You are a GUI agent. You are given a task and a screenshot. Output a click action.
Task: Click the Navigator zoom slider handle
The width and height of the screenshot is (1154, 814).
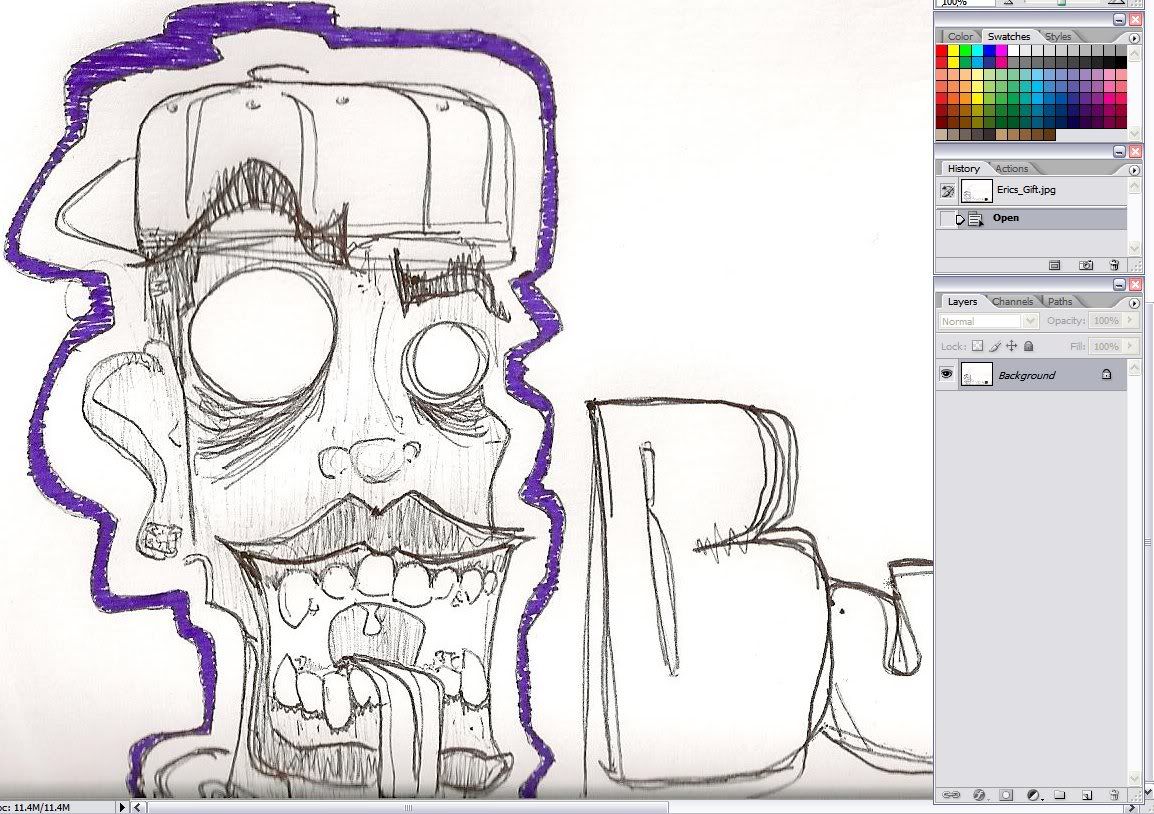(1061, 3)
